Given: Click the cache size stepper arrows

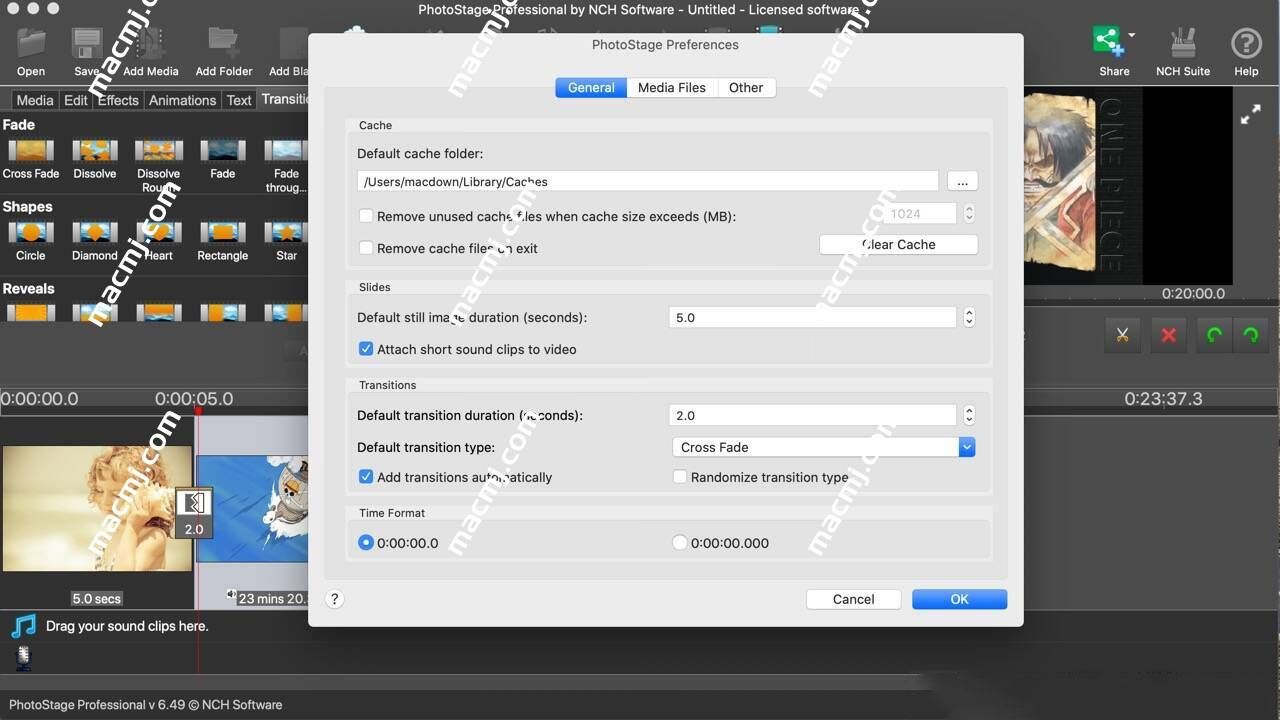Looking at the screenshot, I should pyautogui.click(x=969, y=214).
